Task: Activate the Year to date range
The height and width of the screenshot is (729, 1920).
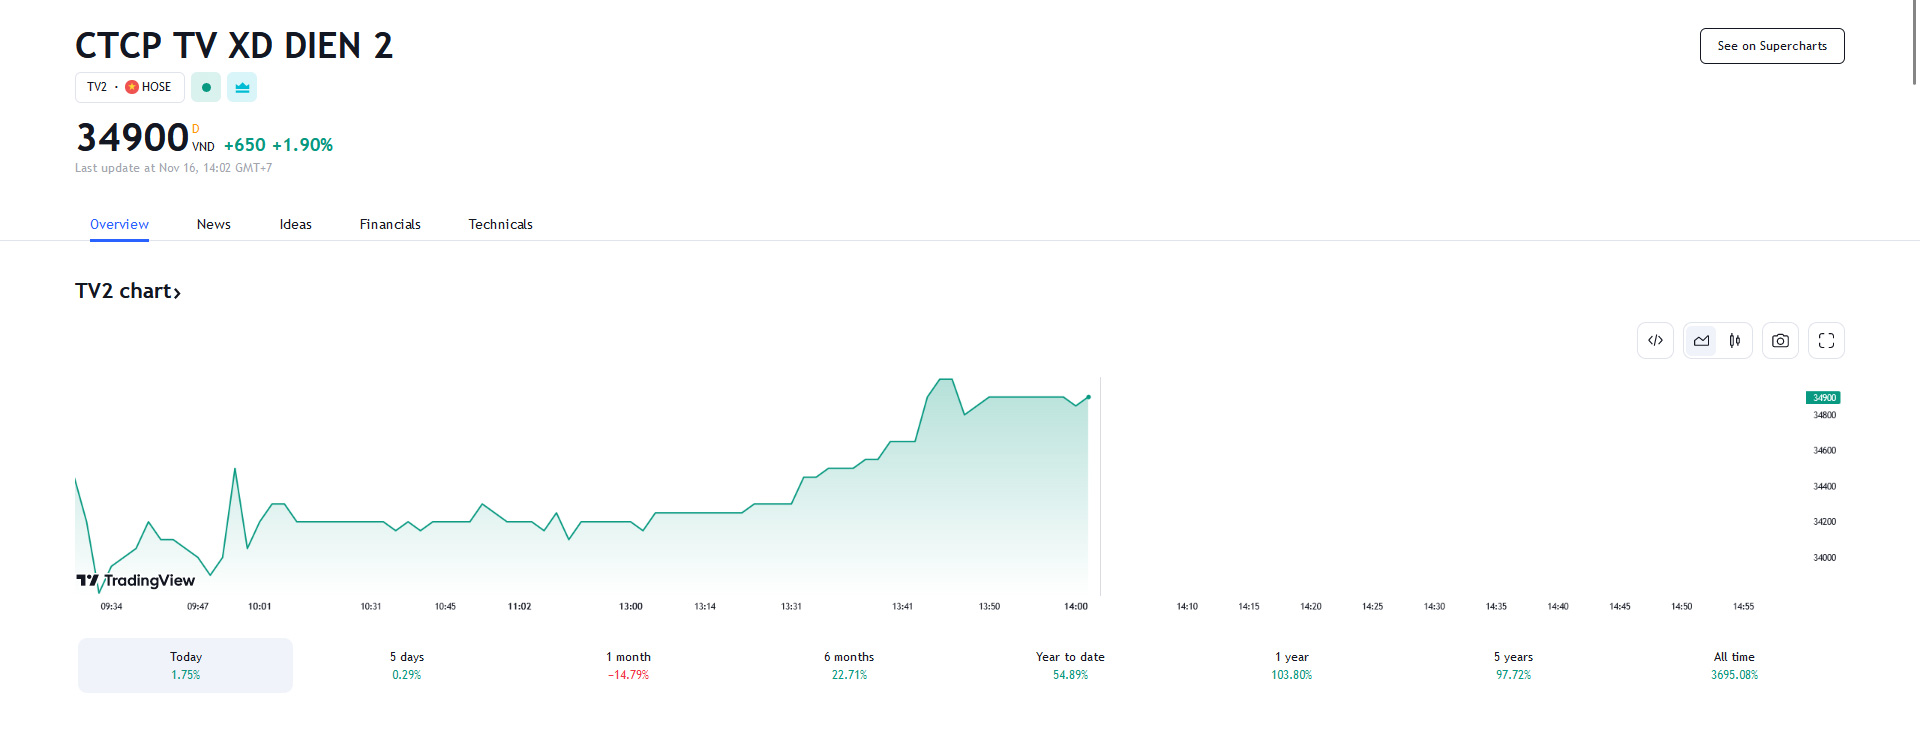Action: [x=1070, y=665]
